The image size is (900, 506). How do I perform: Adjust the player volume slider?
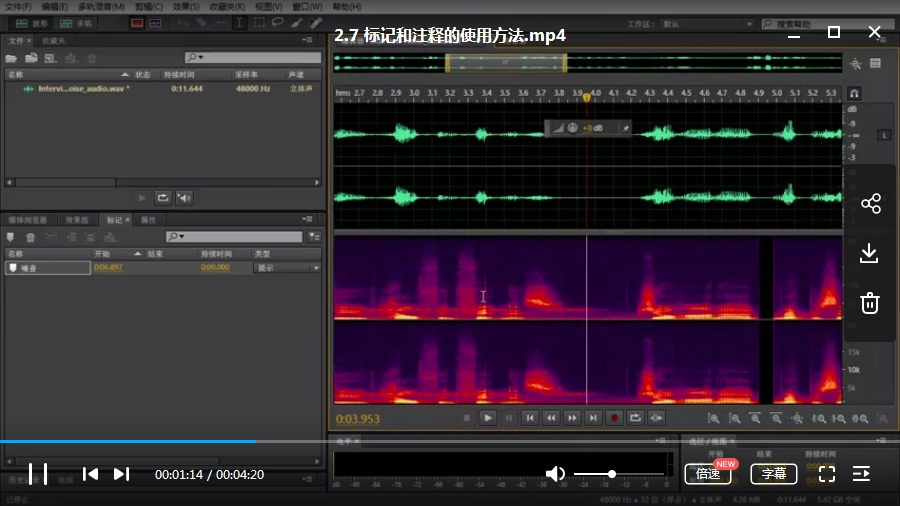(x=619, y=474)
